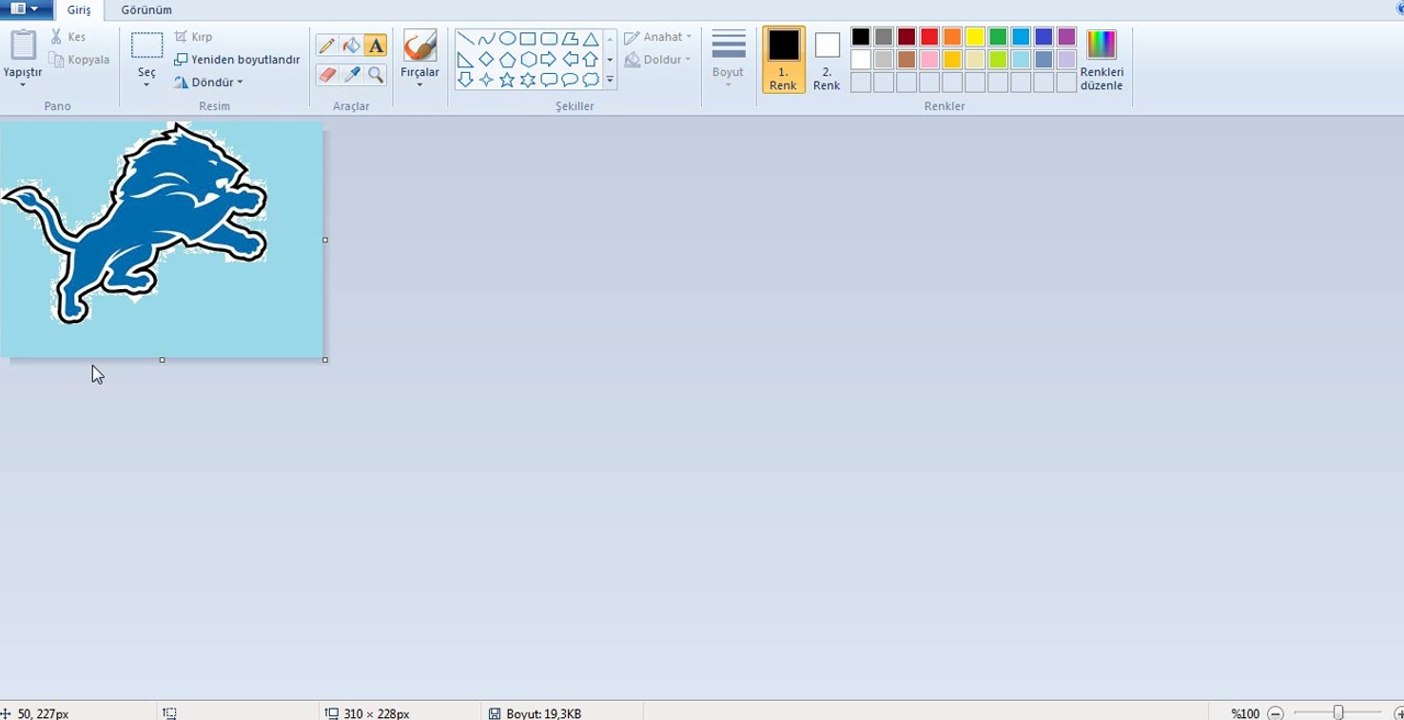1404x720 pixels.
Task: Choose the cloud callout shape
Action: pyautogui.click(x=591, y=80)
